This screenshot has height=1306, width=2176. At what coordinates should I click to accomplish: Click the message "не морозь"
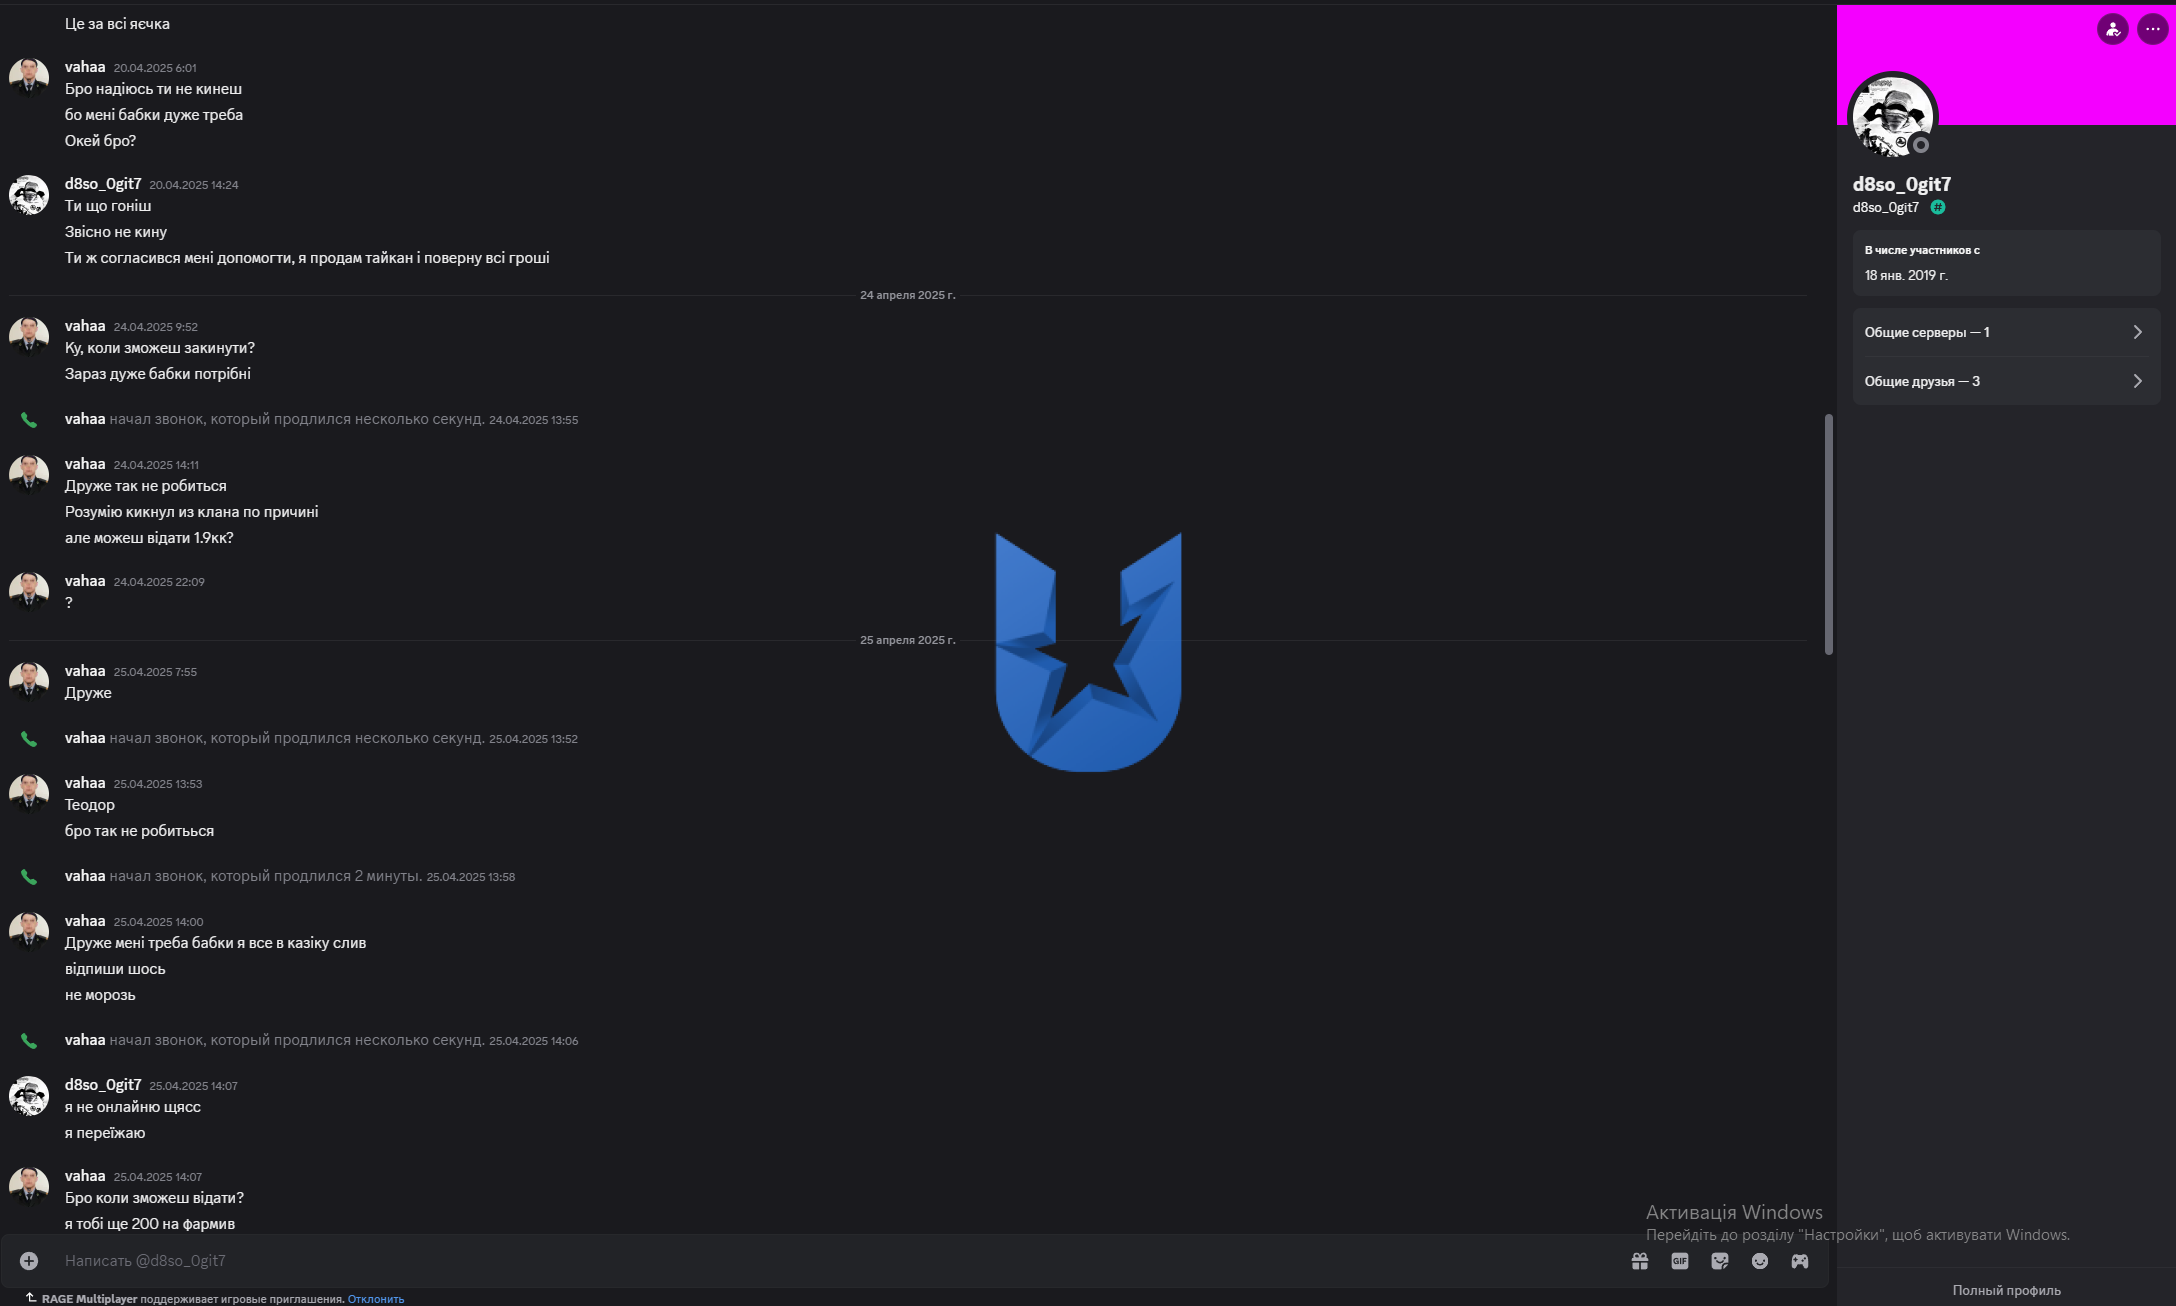(100, 995)
